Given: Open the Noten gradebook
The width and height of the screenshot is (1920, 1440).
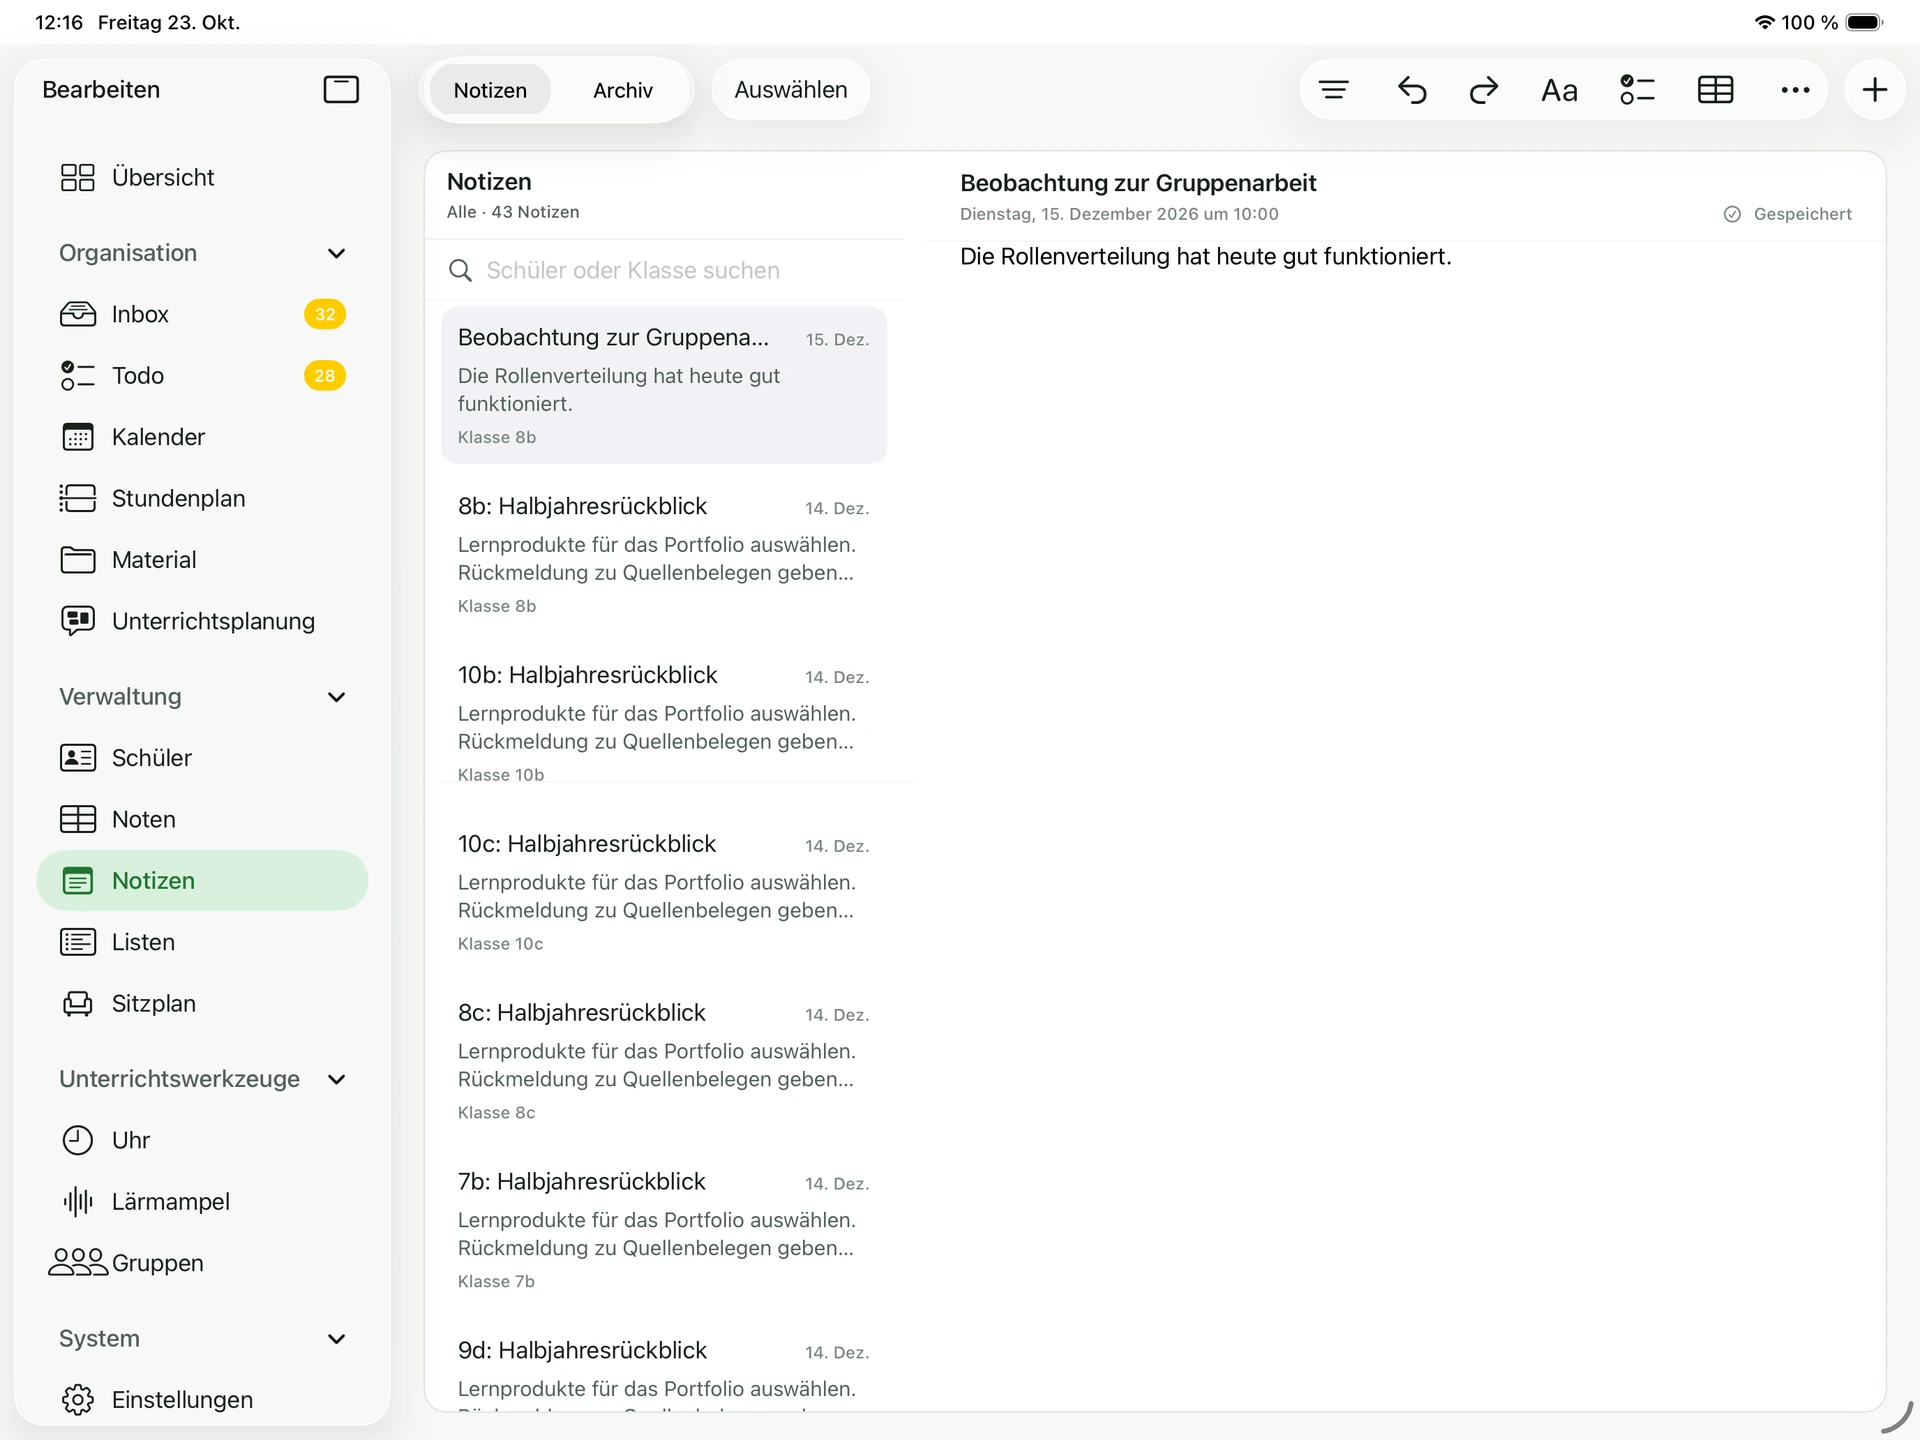Looking at the screenshot, I should [x=202, y=819].
